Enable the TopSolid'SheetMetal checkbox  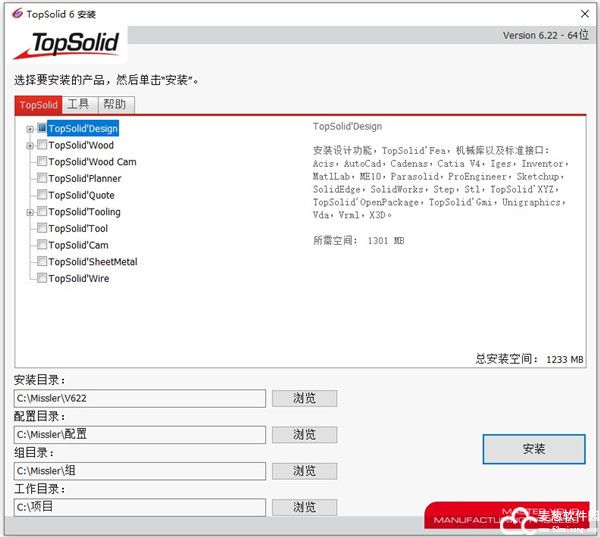point(42,262)
